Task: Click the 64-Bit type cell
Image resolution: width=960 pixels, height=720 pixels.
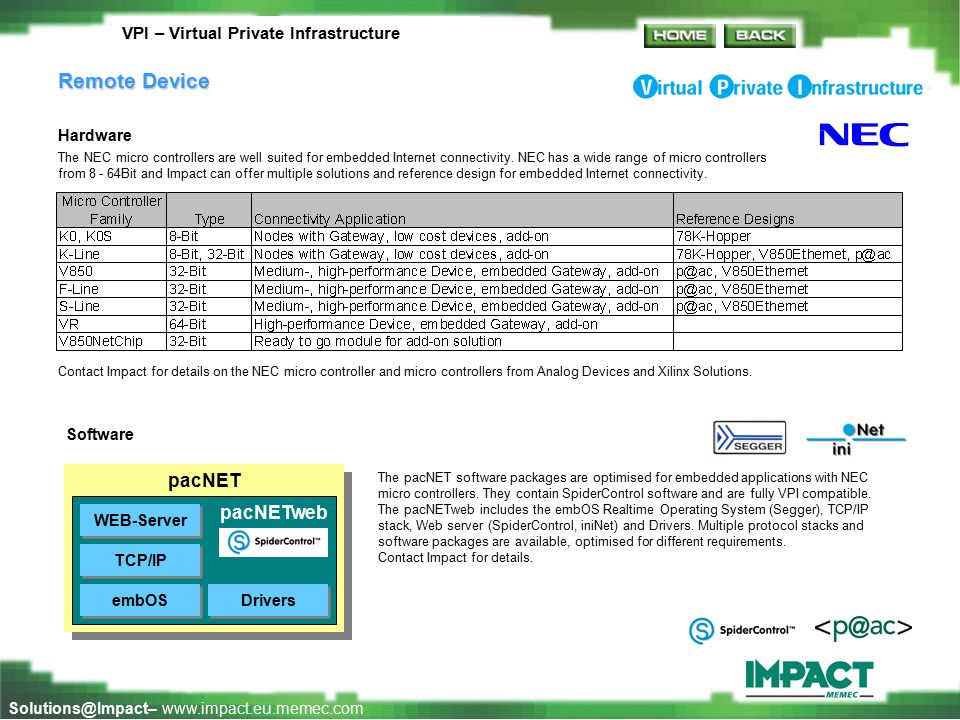Action: pyautogui.click(x=209, y=324)
